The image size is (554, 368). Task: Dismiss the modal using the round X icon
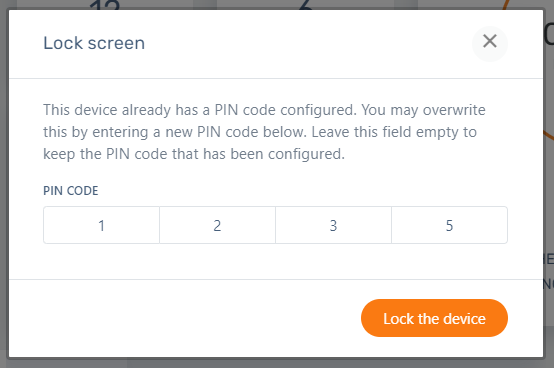click(490, 43)
